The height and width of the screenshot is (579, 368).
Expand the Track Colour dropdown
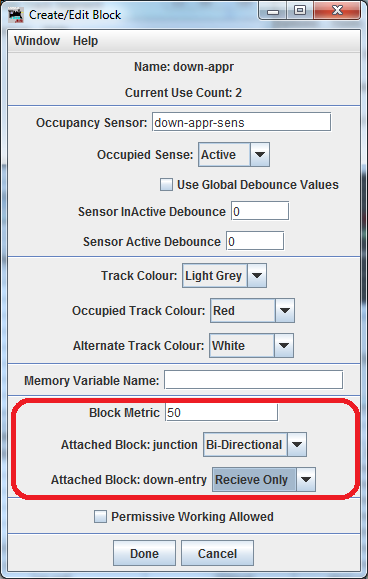[224, 275]
